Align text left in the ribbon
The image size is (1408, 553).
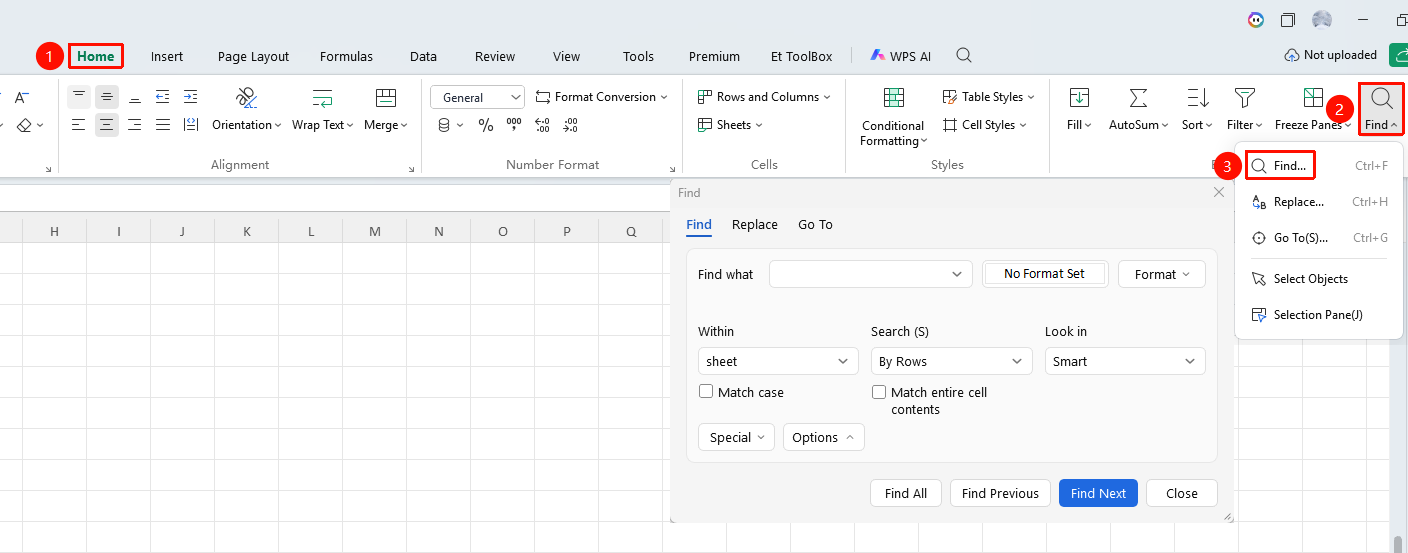[x=79, y=125]
